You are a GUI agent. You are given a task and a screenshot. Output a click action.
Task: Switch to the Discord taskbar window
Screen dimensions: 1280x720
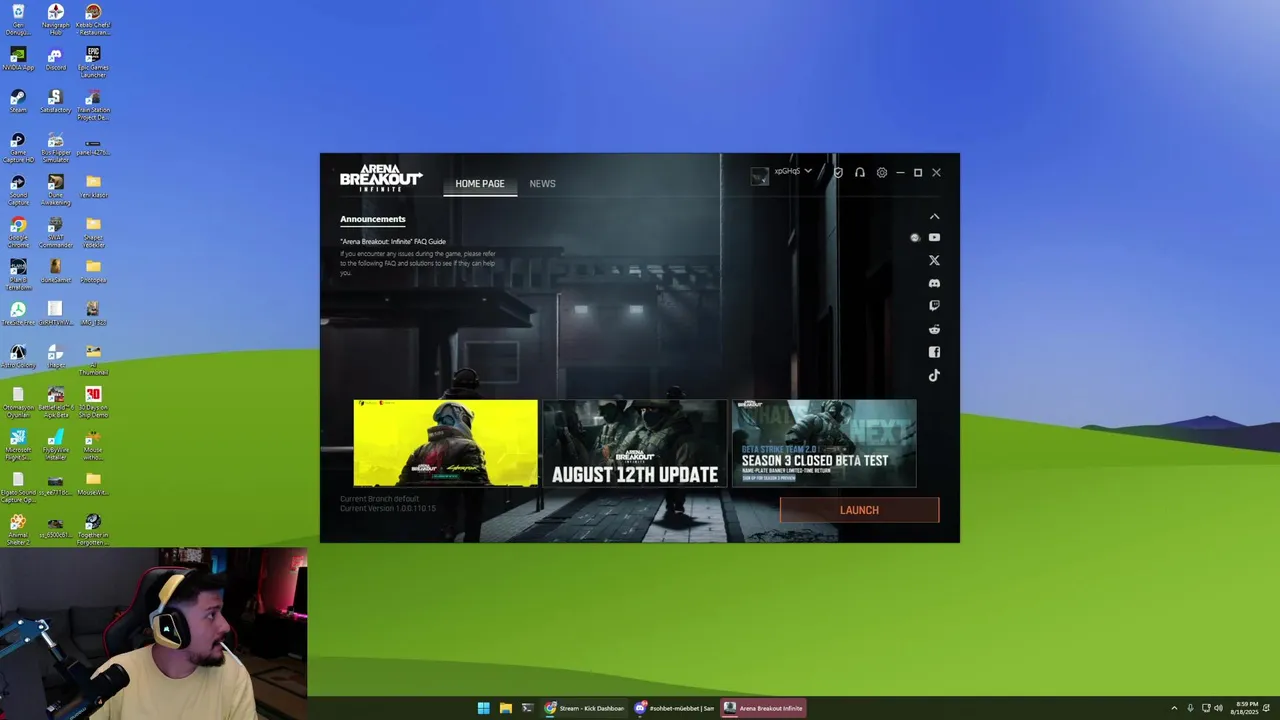[675, 708]
